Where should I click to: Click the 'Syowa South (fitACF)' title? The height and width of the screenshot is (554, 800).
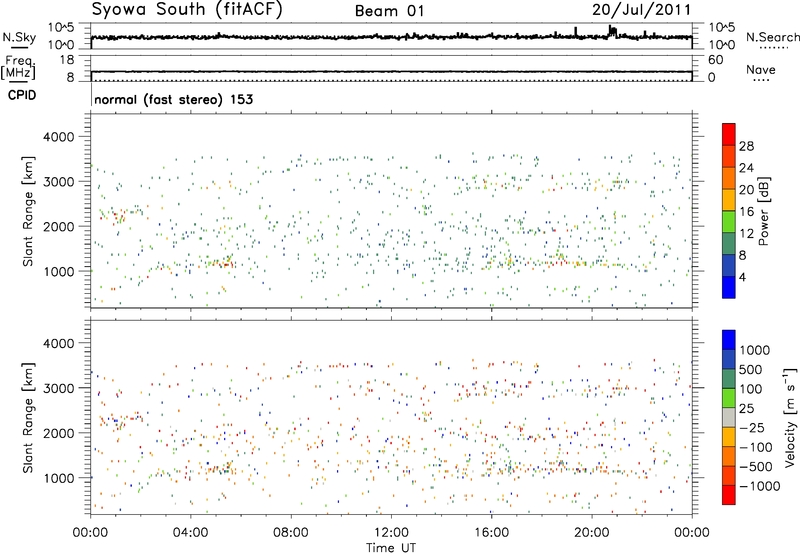click(187, 10)
